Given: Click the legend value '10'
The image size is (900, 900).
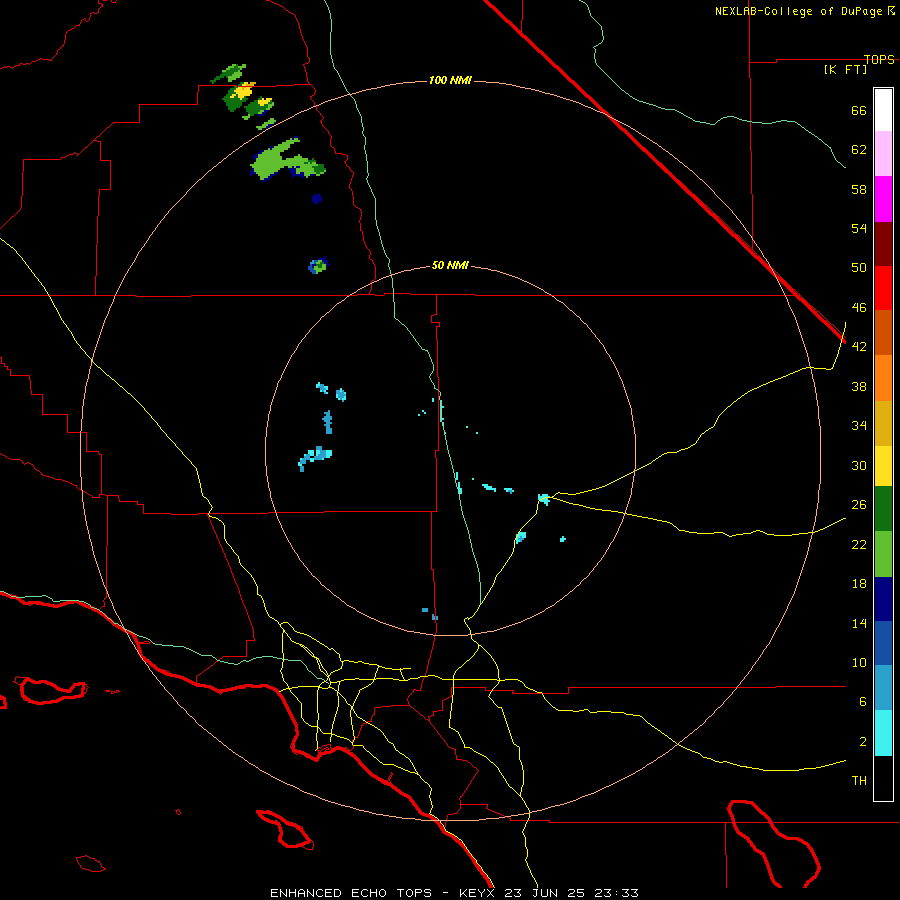Looking at the screenshot, I should [x=859, y=663].
